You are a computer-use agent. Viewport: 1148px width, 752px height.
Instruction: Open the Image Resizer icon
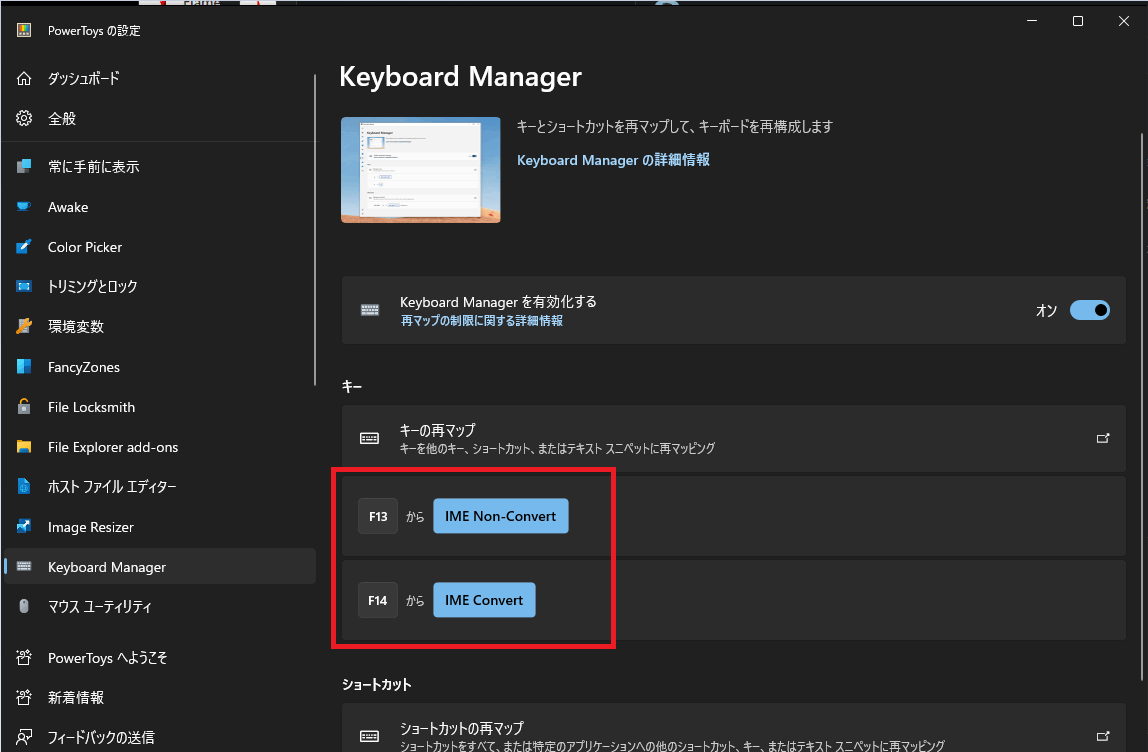click(24, 526)
